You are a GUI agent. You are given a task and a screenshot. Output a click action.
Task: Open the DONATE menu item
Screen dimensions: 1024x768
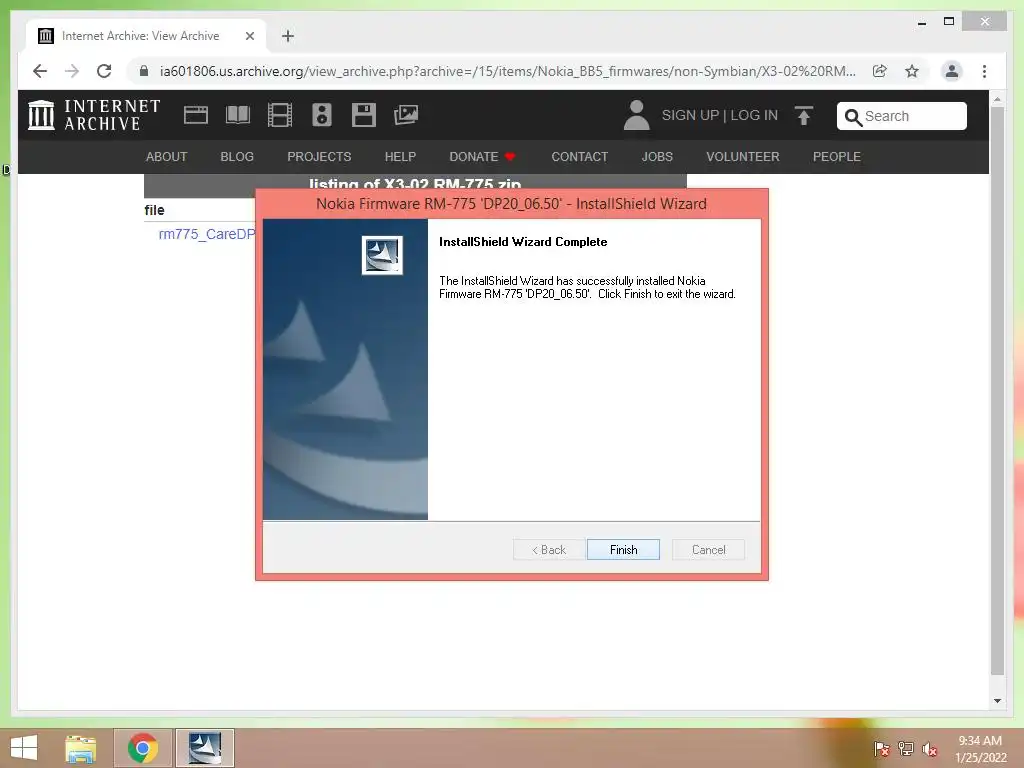(483, 157)
